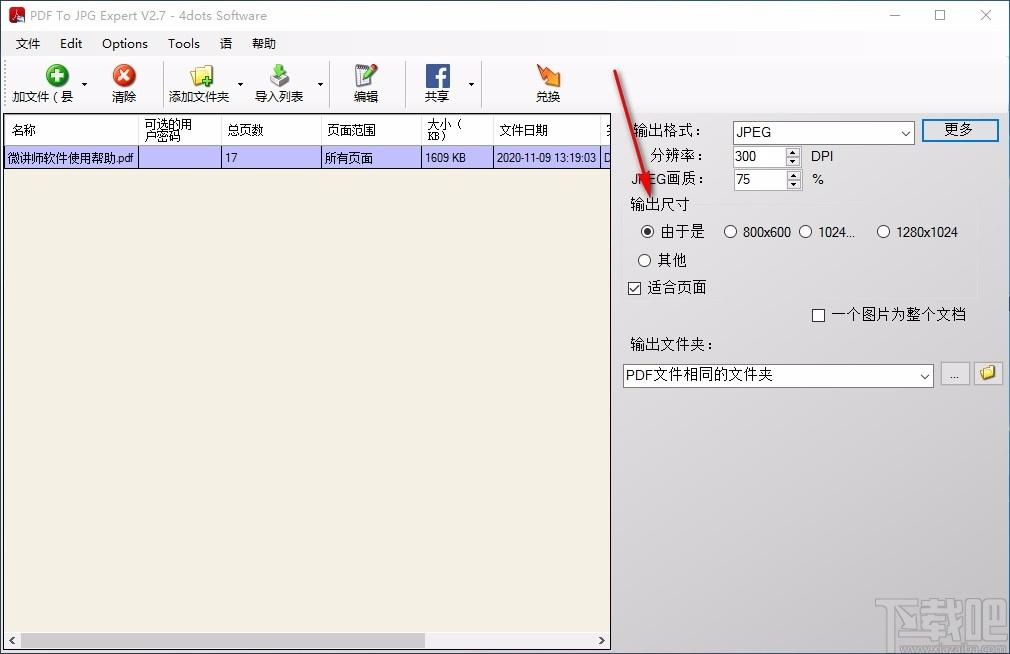This screenshot has height=654, width=1010.
Task: Click the 名称 column header
Action: [x=71, y=130]
